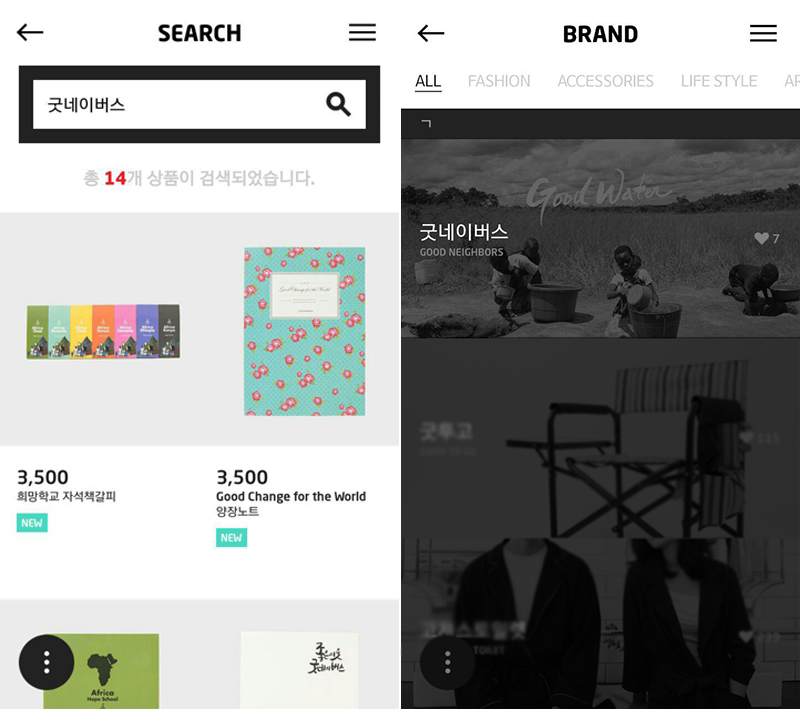Open the hamburger menu on BRAND screen
The height and width of the screenshot is (709, 800).
pos(763,33)
